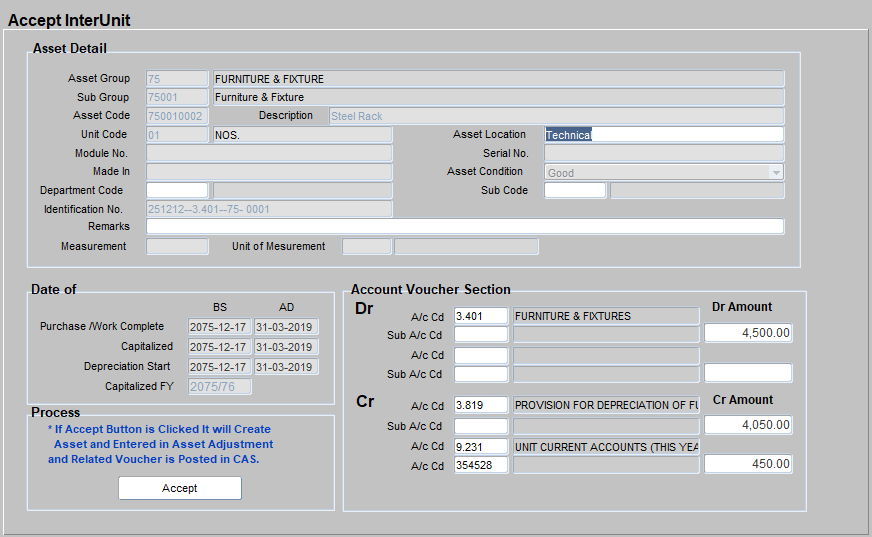Click the A/c Cd field showing 354528
The width and height of the screenshot is (872, 537).
[x=481, y=464]
